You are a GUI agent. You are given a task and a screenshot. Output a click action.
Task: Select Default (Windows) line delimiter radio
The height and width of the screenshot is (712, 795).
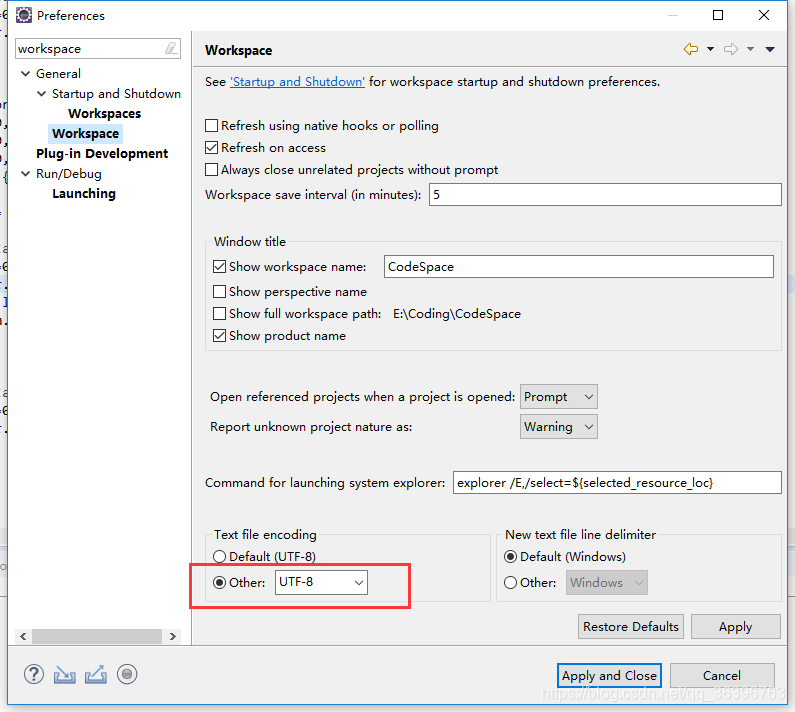tap(511, 557)
